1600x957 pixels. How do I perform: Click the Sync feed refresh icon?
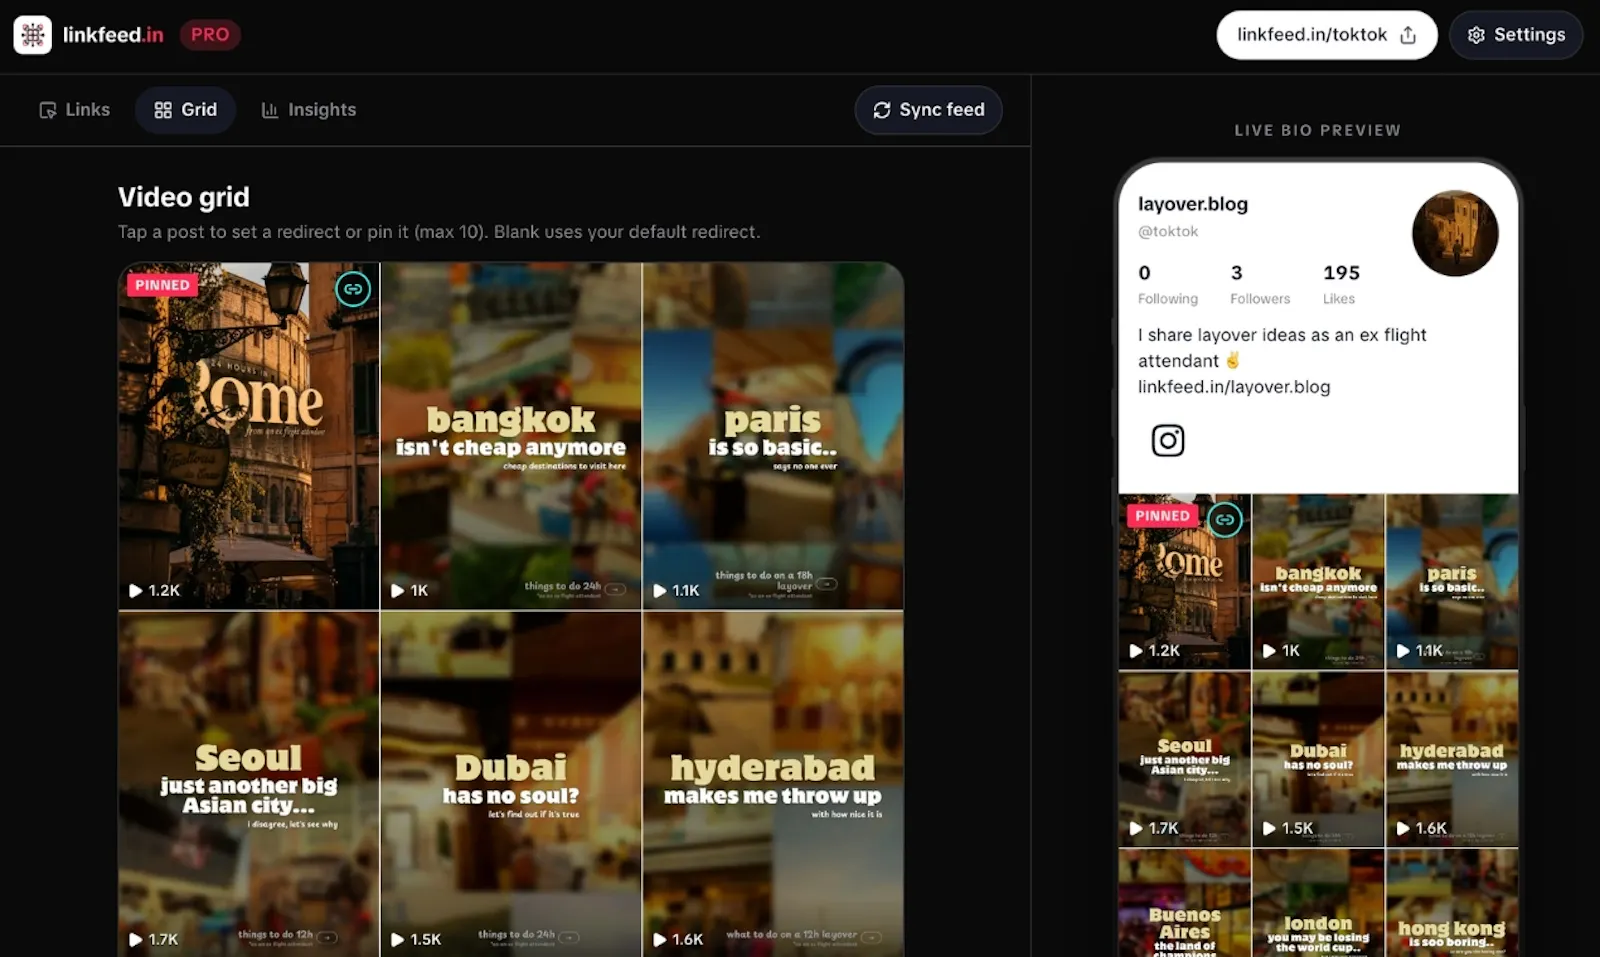pos(882,110)
